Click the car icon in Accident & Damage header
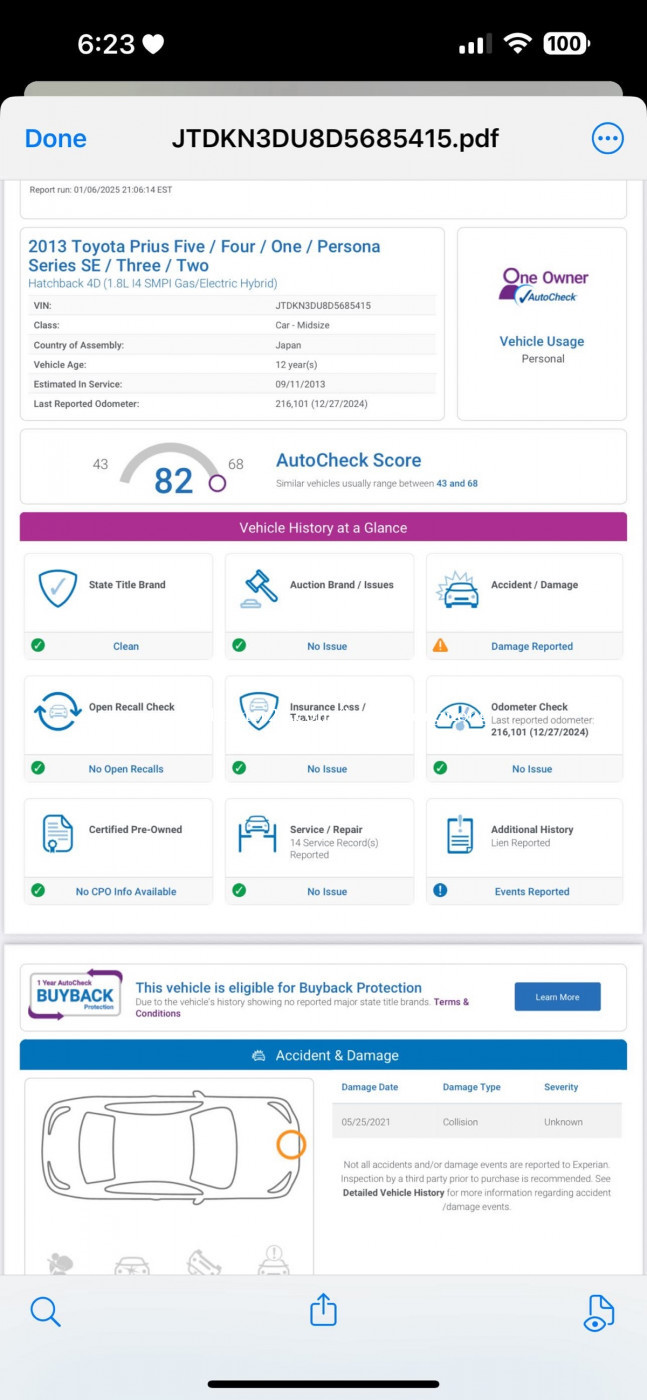Screen dimensions: 647x1400 [259, 1055]
